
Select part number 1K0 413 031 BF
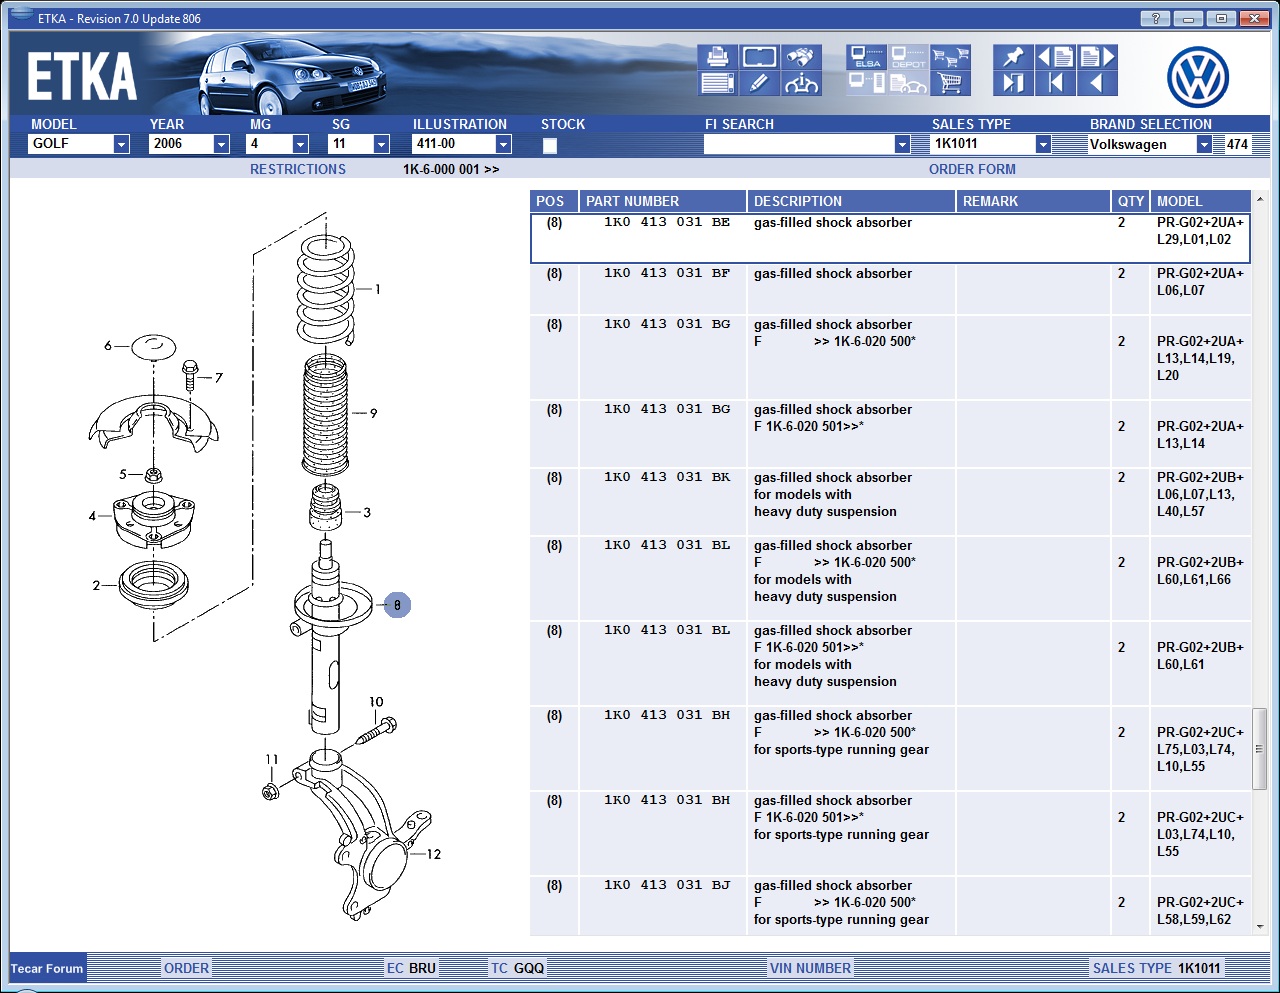667,273
